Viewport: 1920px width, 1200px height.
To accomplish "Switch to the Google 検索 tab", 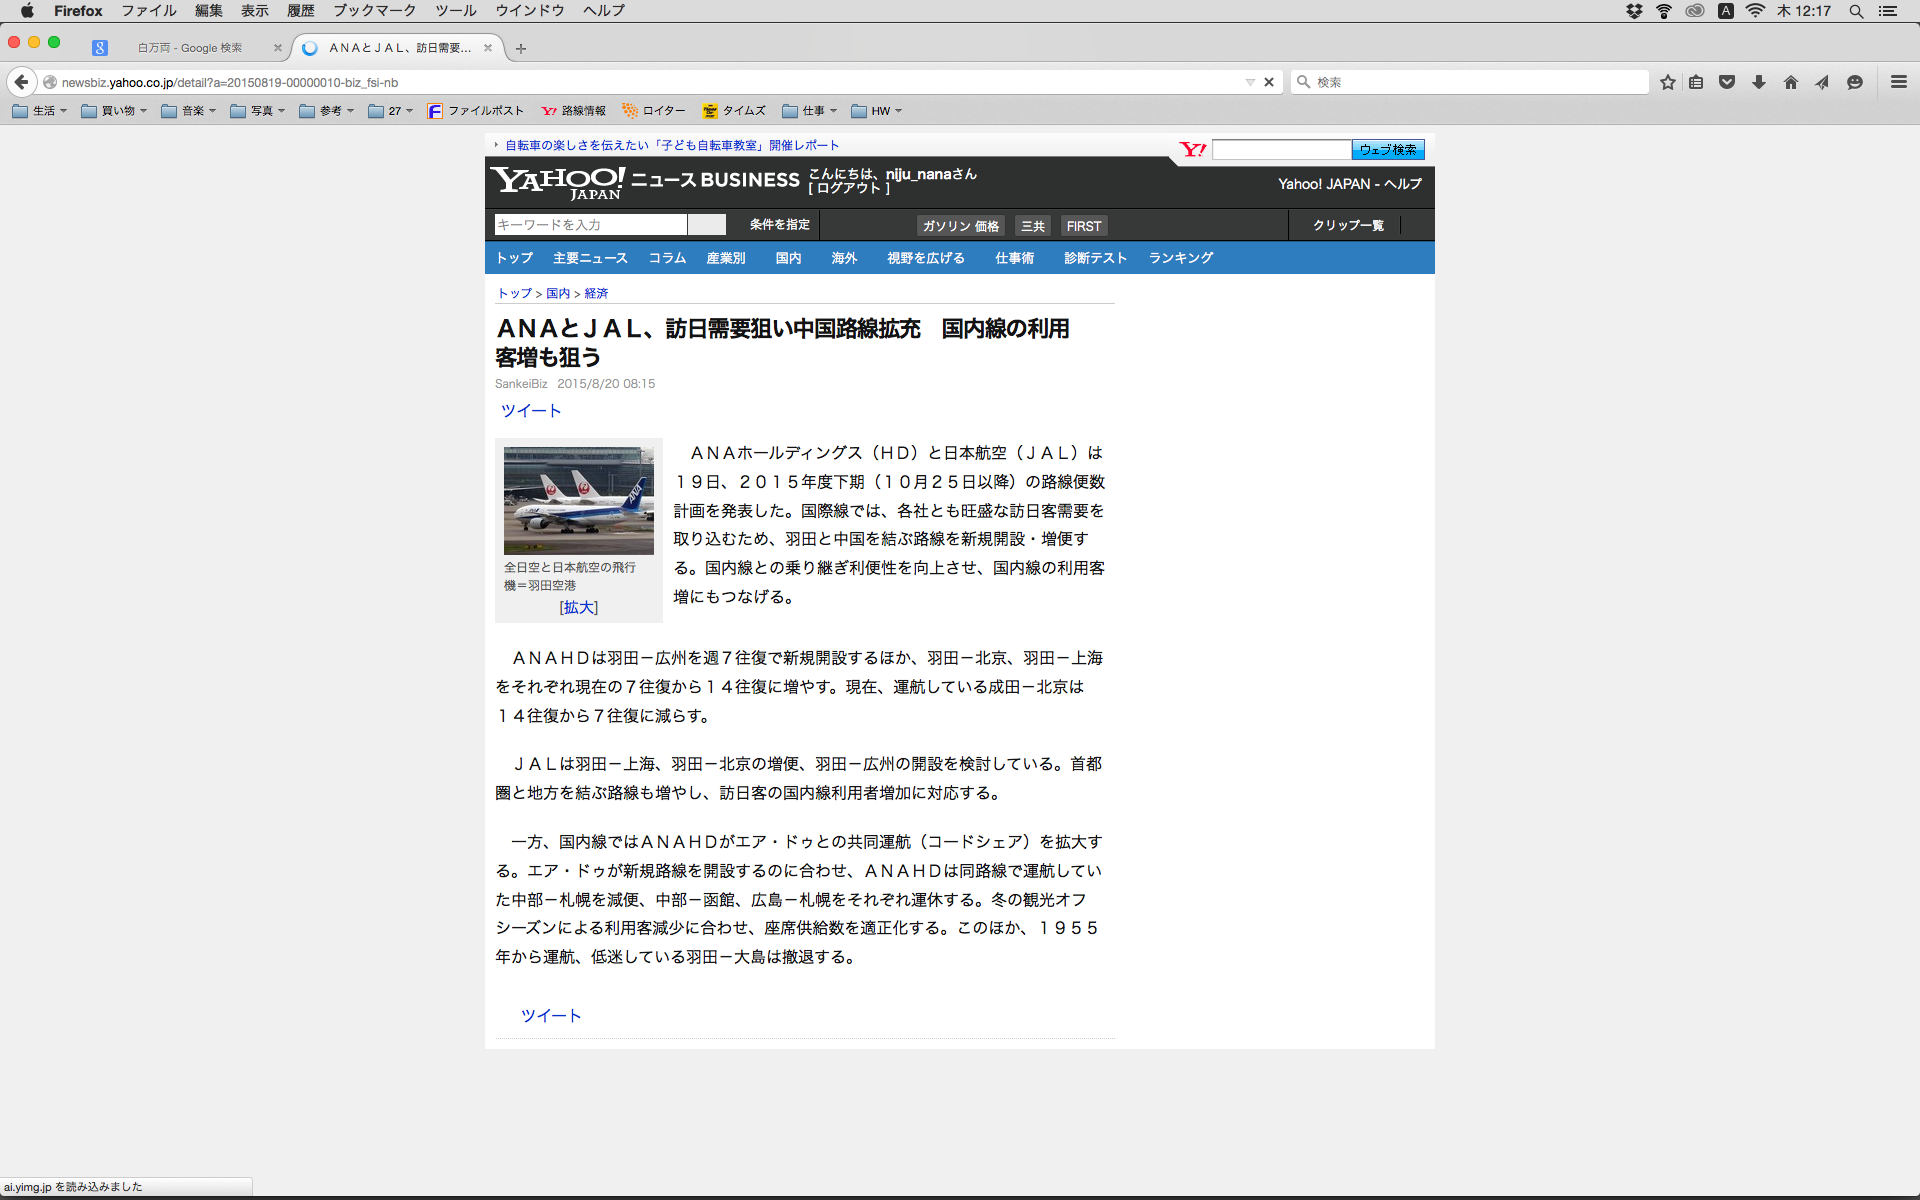I will pos(190,48).
